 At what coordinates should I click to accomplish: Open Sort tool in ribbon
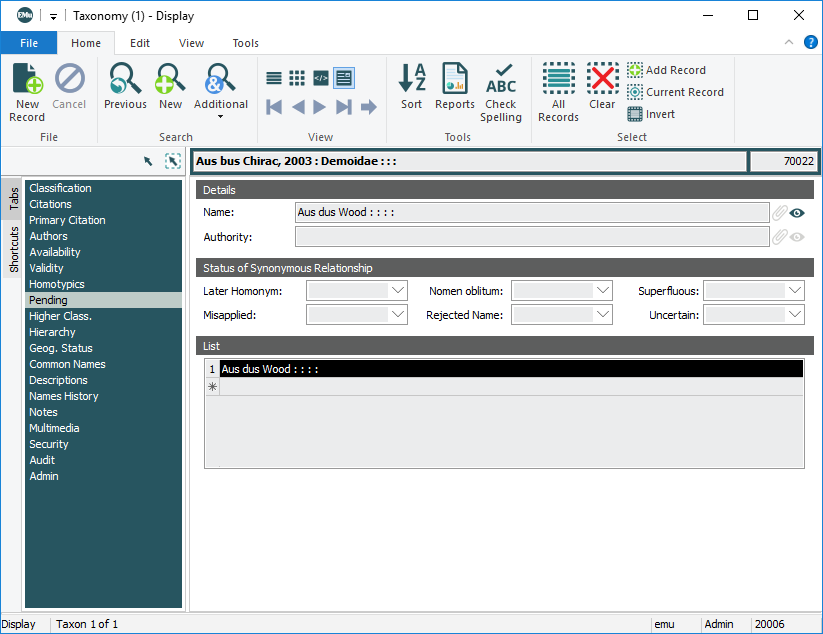click(x=411, y=87)
